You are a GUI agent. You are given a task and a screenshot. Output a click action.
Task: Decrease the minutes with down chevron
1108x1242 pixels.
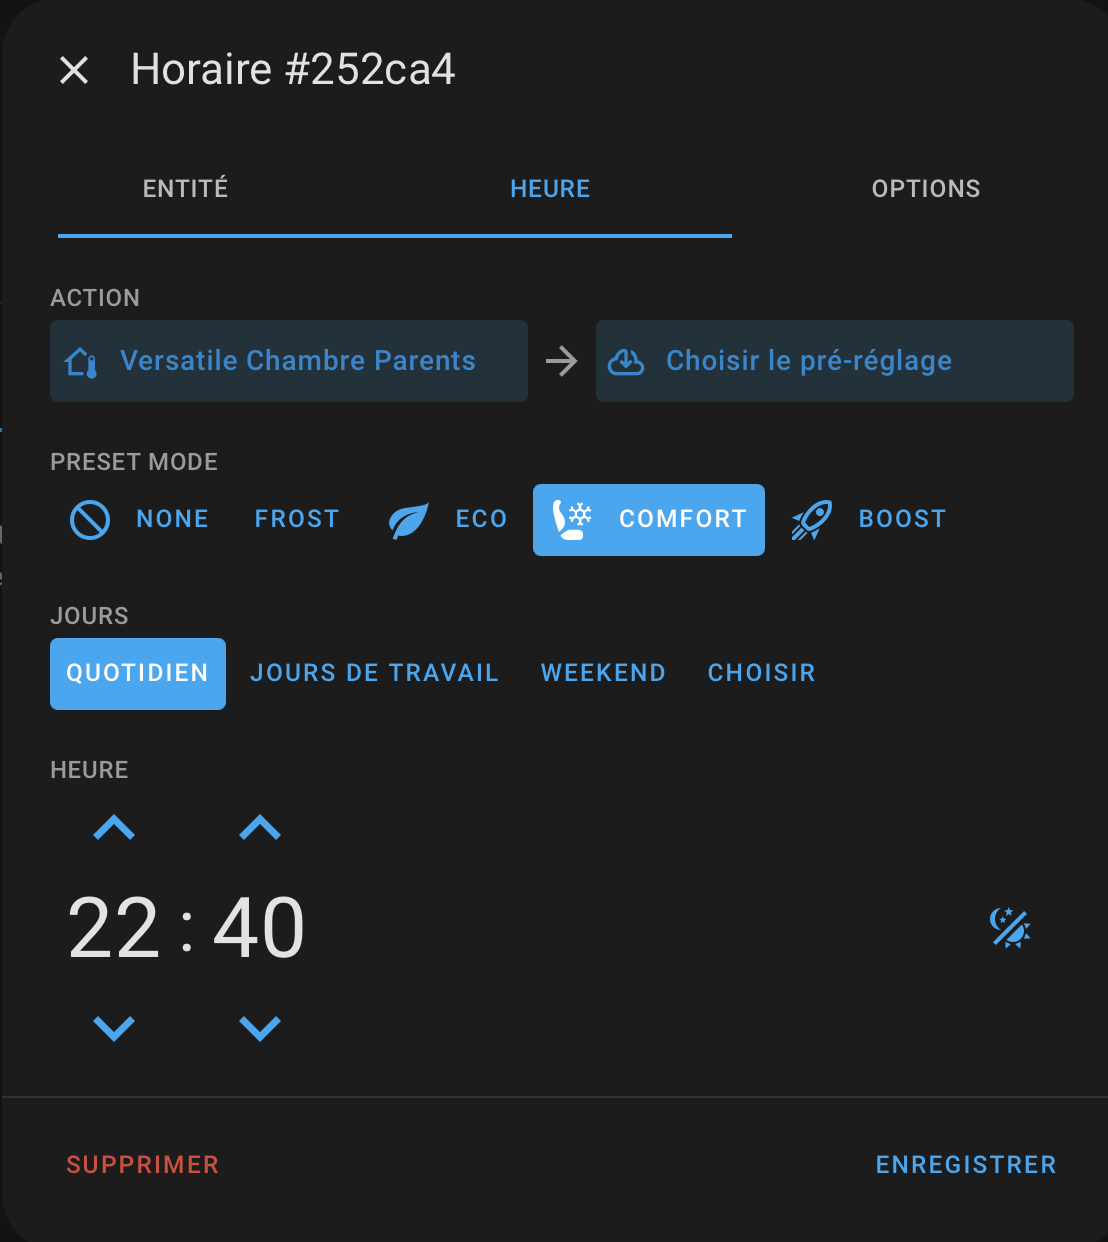coord(260,1027)
